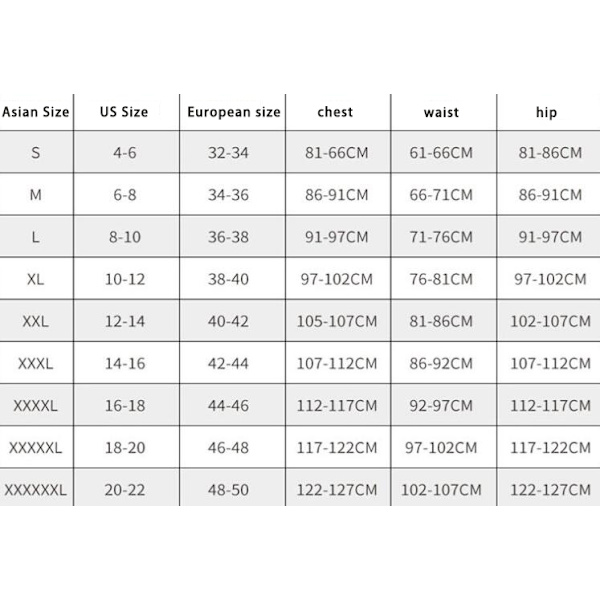The image size is (600, 600).
Task: Click chest value 91-97CM in L row
Action: pyautogui.click(x=335, y=237)
